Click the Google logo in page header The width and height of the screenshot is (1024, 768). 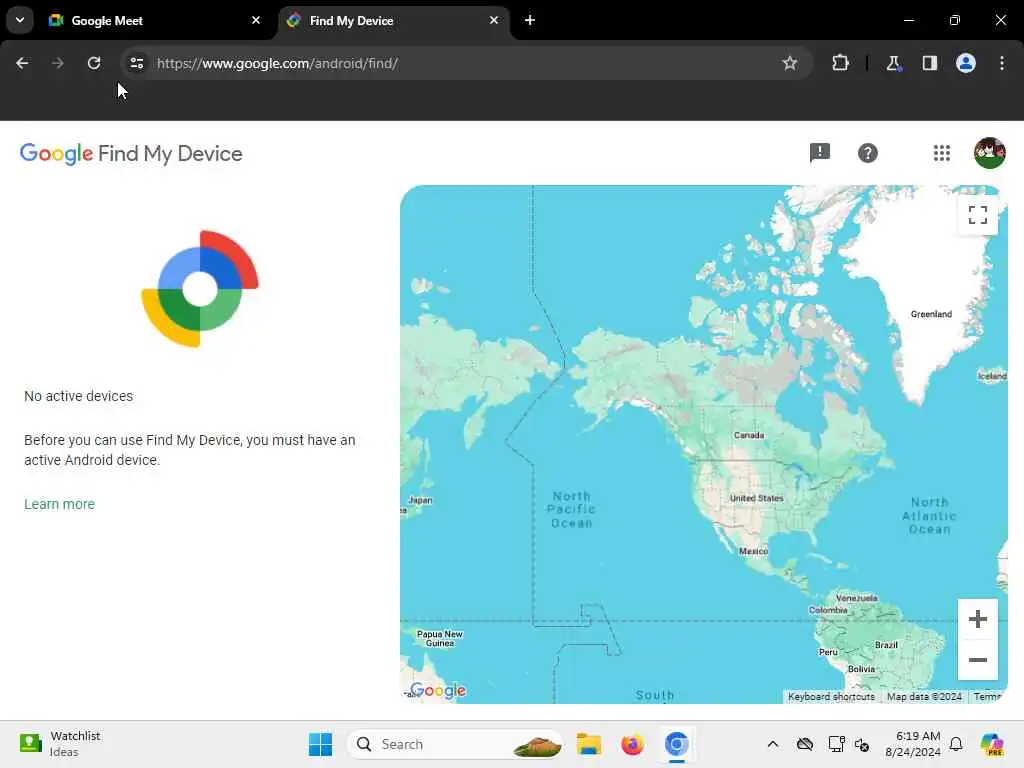tap(56, 153)
